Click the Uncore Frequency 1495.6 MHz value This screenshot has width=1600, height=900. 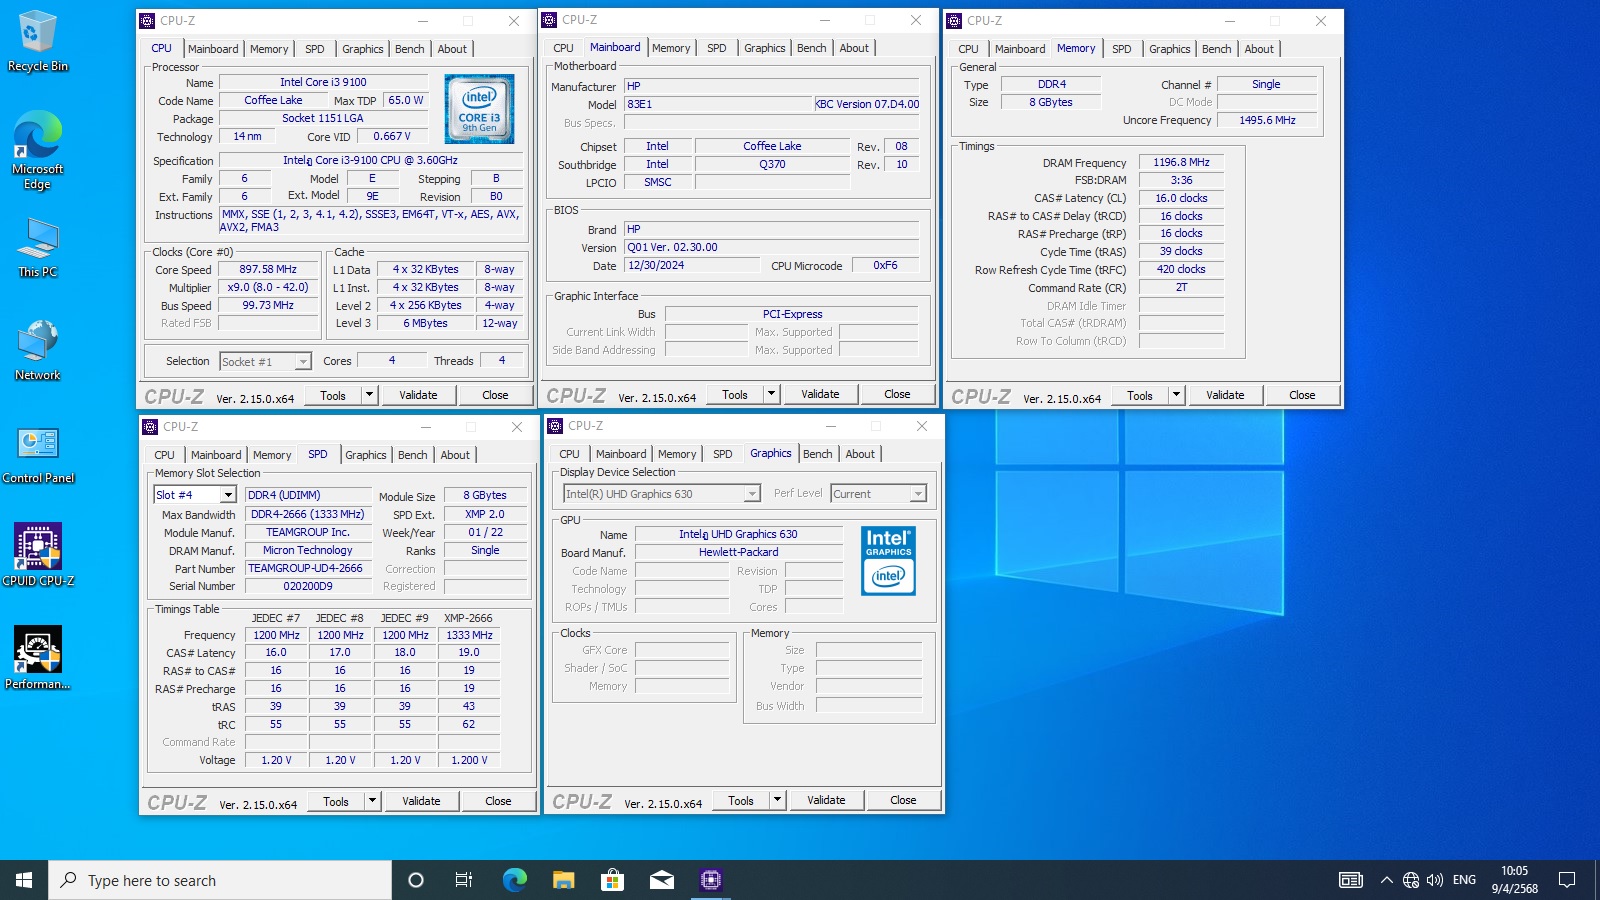point(1267,120)
